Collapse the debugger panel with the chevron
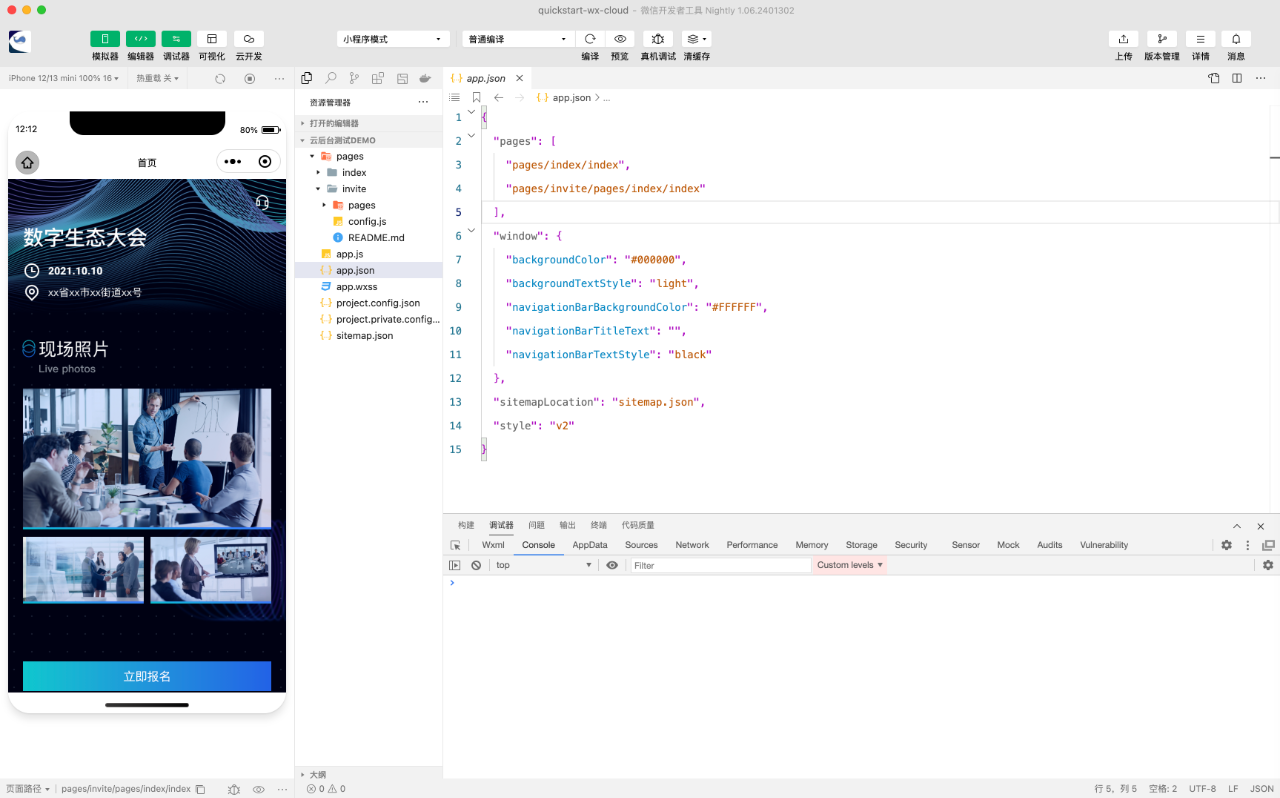 click(1237, 526)
